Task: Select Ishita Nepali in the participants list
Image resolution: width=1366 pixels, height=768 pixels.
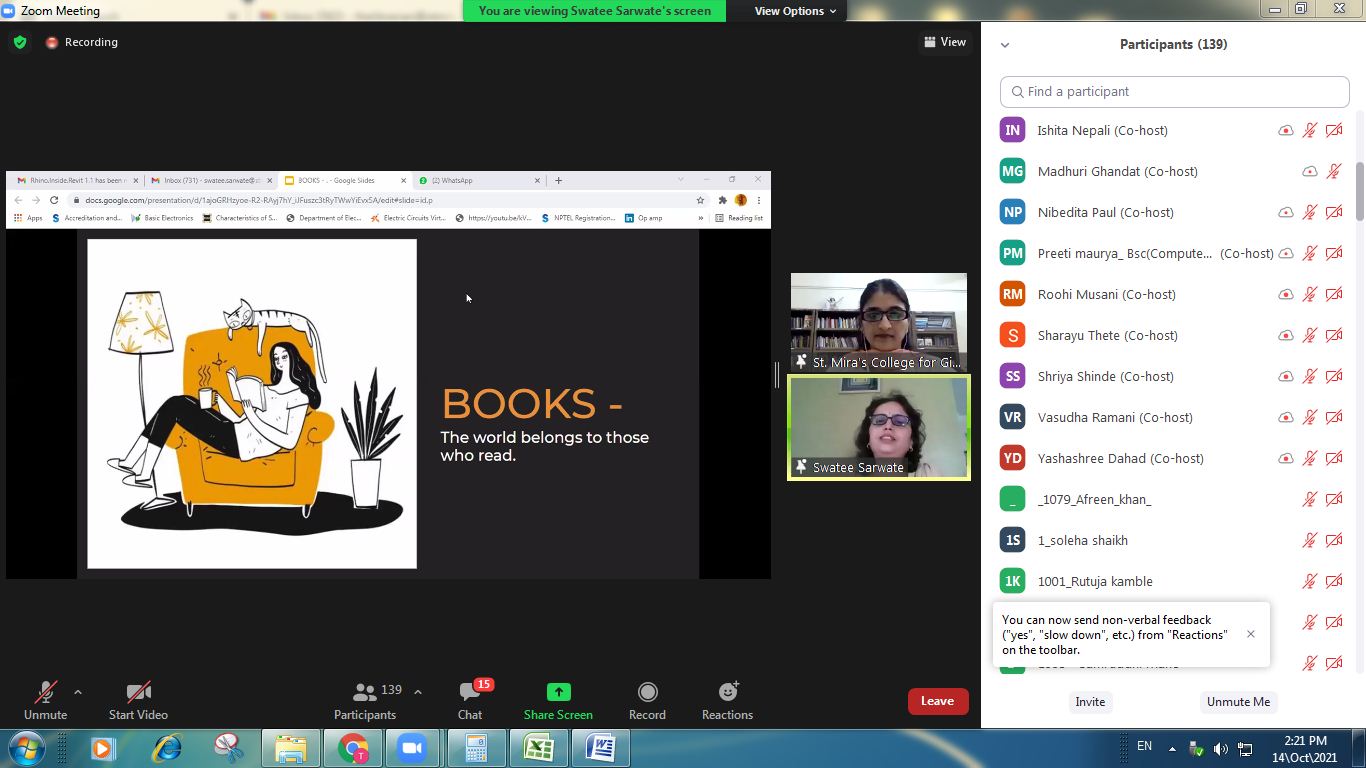Action: 1102,130
